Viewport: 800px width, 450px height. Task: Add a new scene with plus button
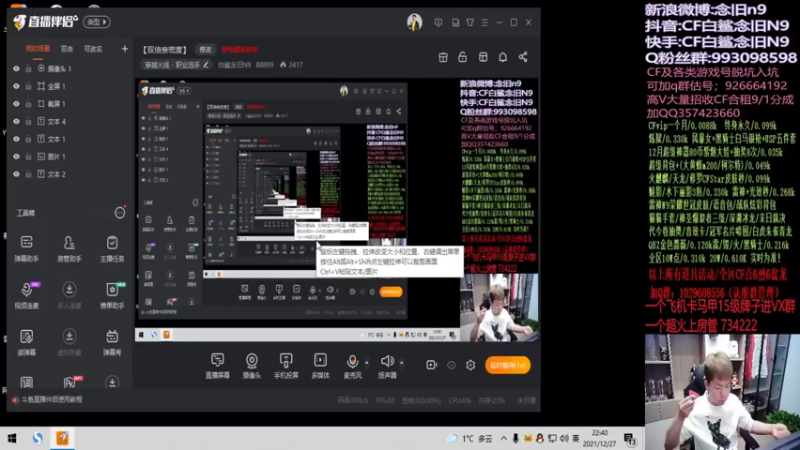pos(125,49)
